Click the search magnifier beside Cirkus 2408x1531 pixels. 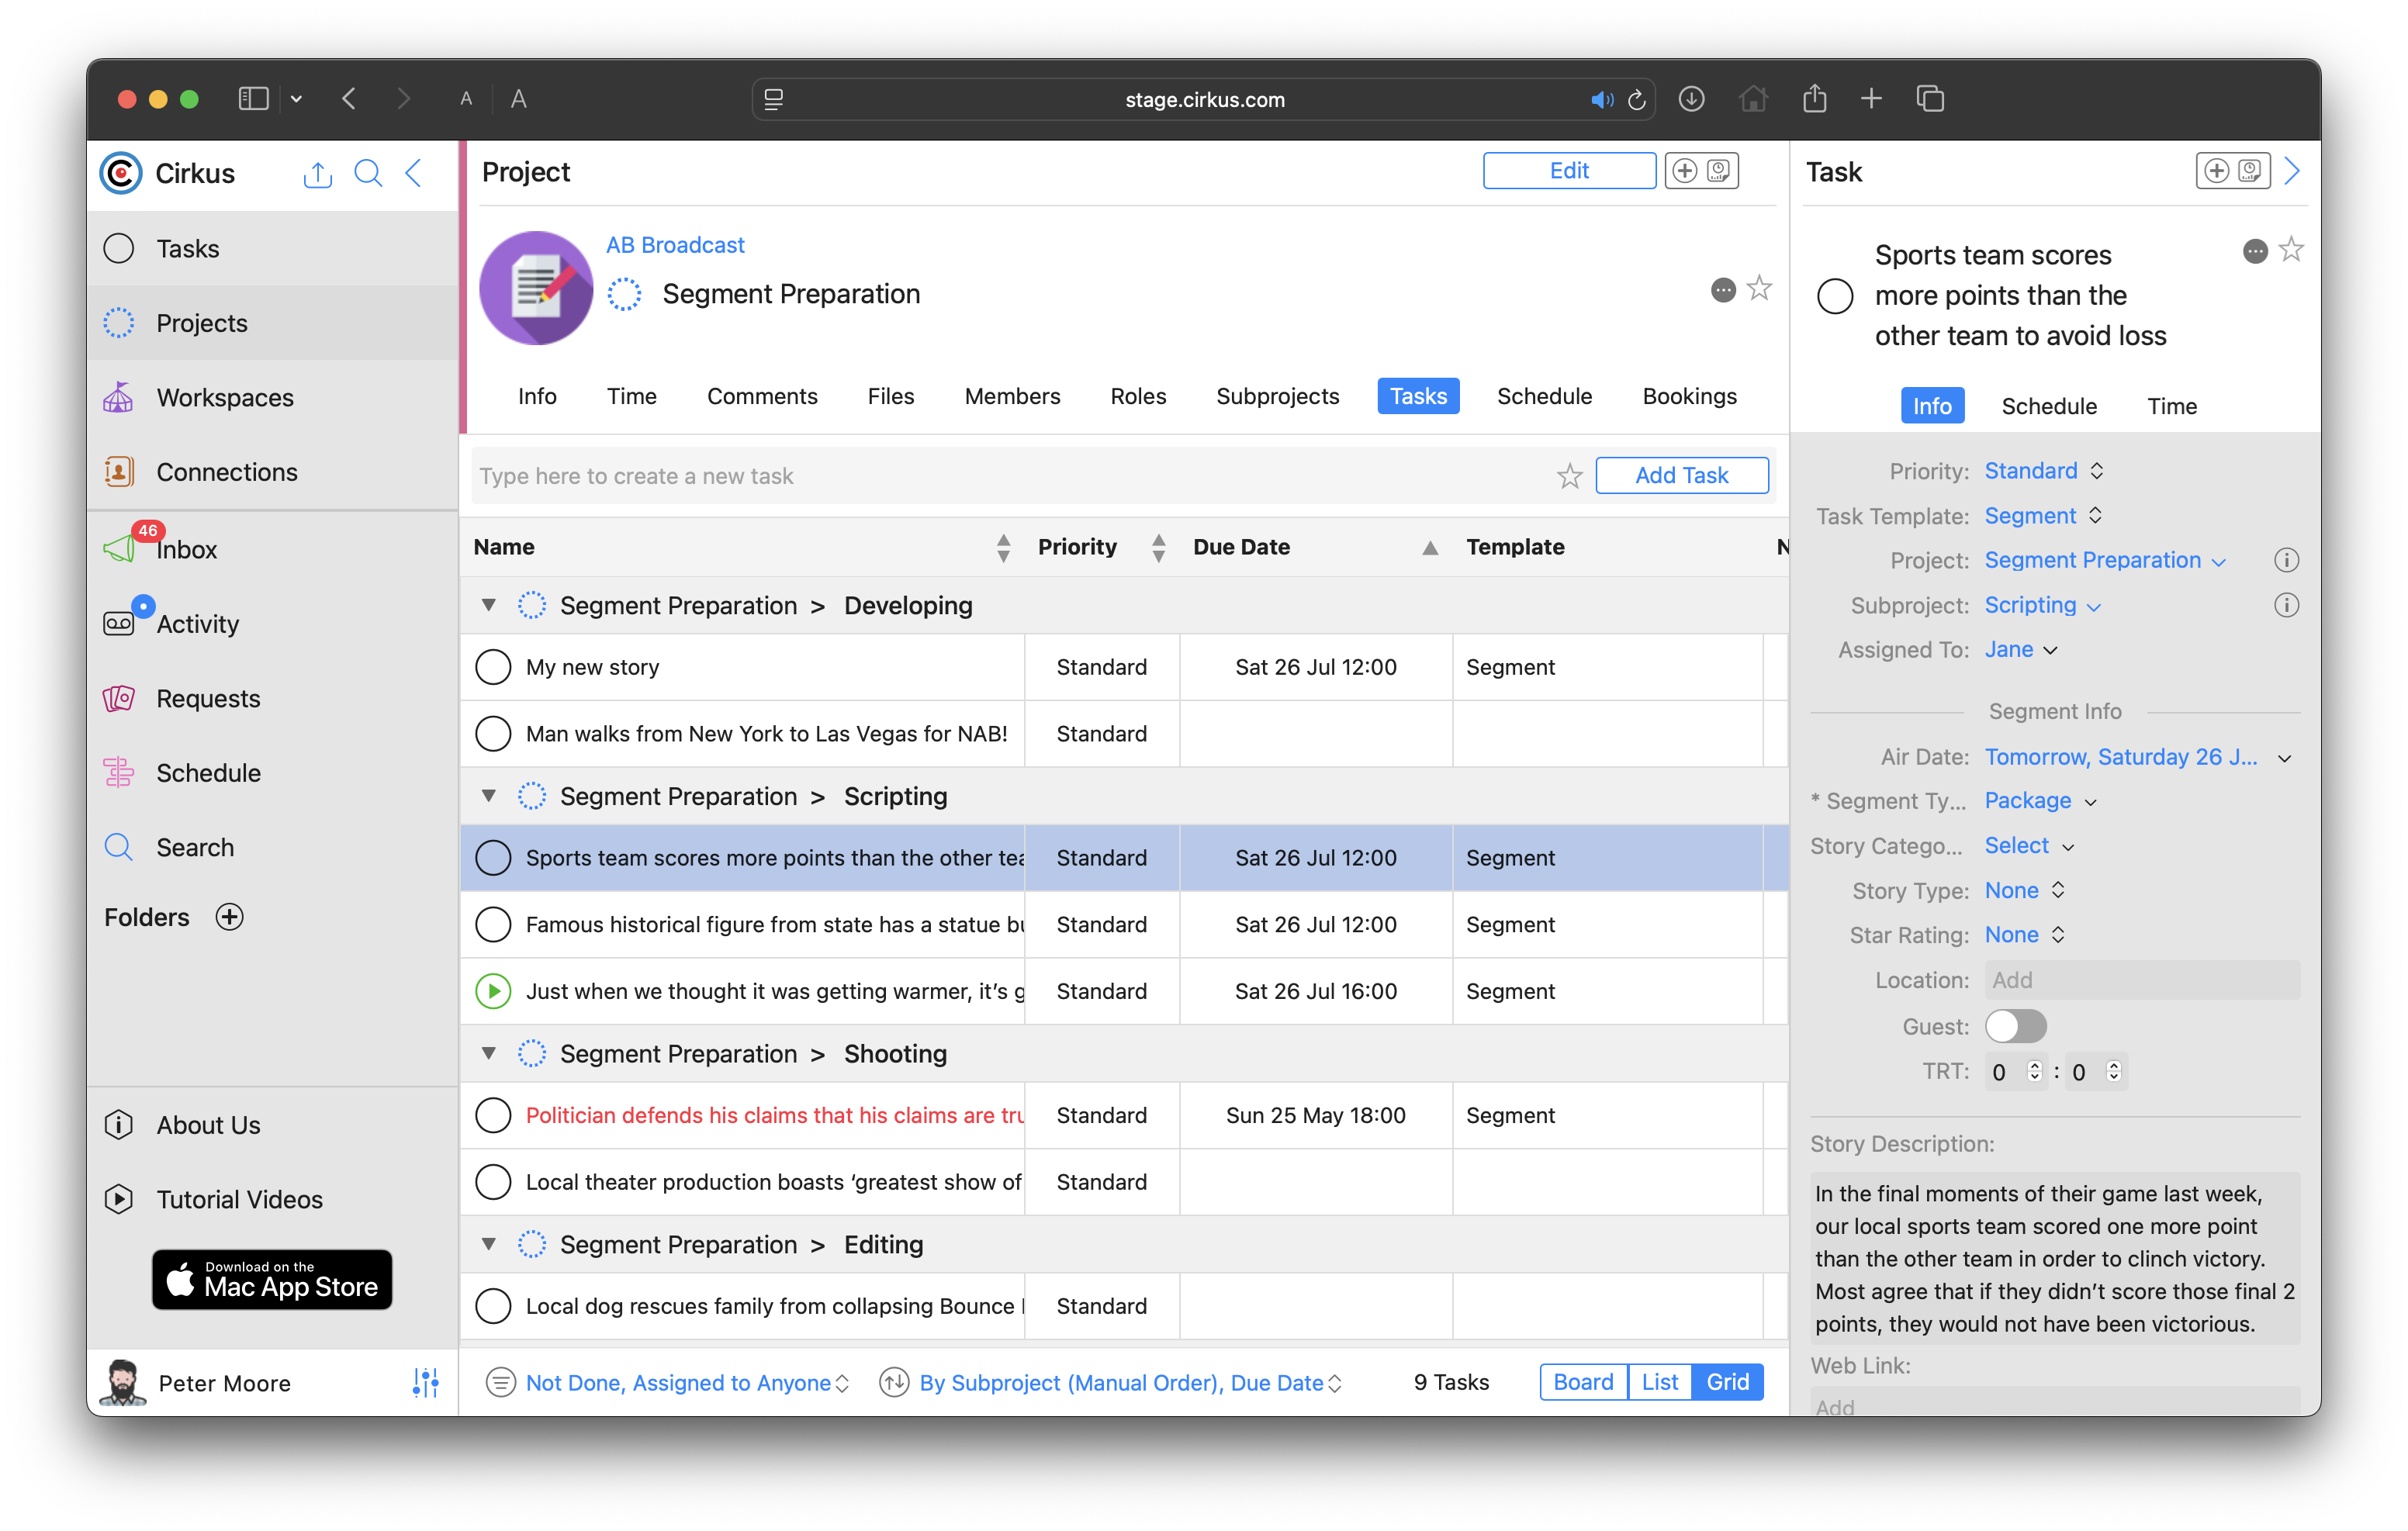coord(368,173)
